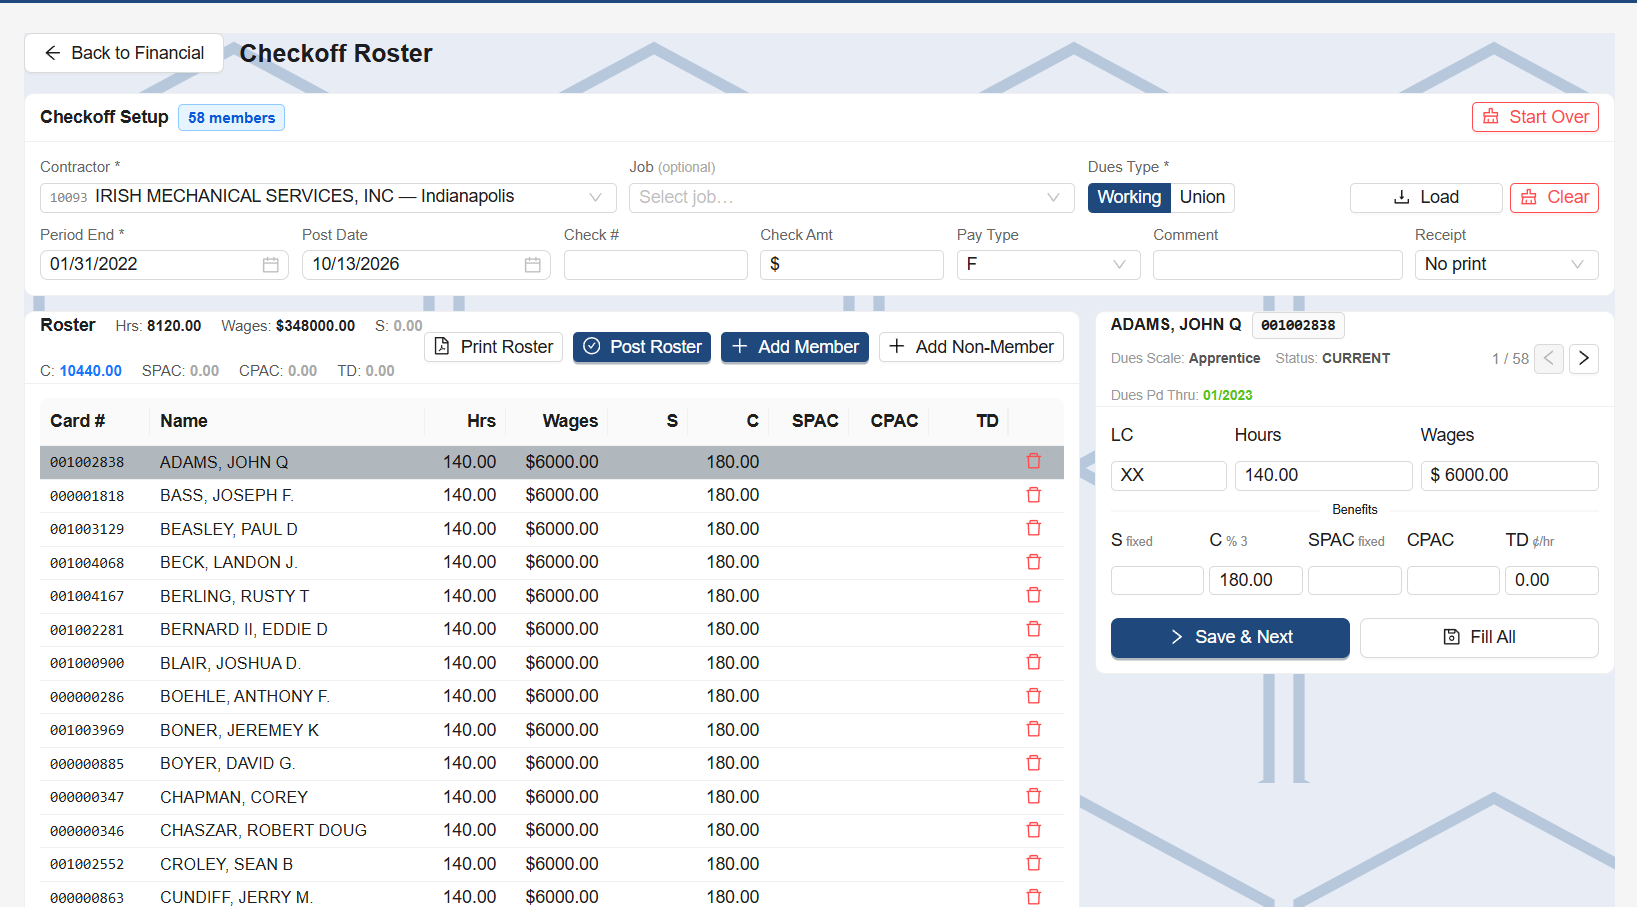Click trash icon for CHASZAR, ROBERT DOUG
The height and width of the screenshot is (907, 1637).
pos(1034,830)
